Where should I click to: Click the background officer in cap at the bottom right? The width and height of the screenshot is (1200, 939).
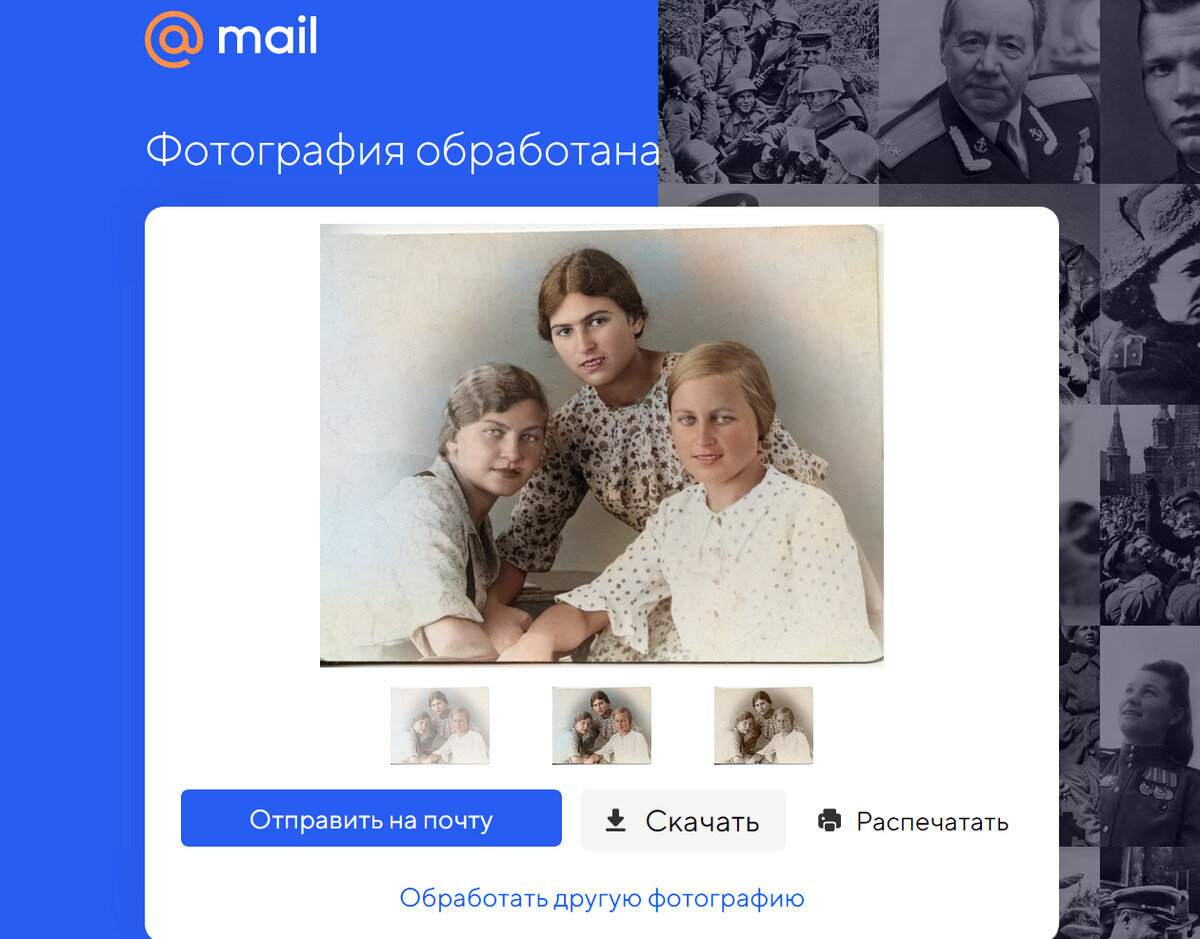pyautogui.click(x=1150, y=893)
